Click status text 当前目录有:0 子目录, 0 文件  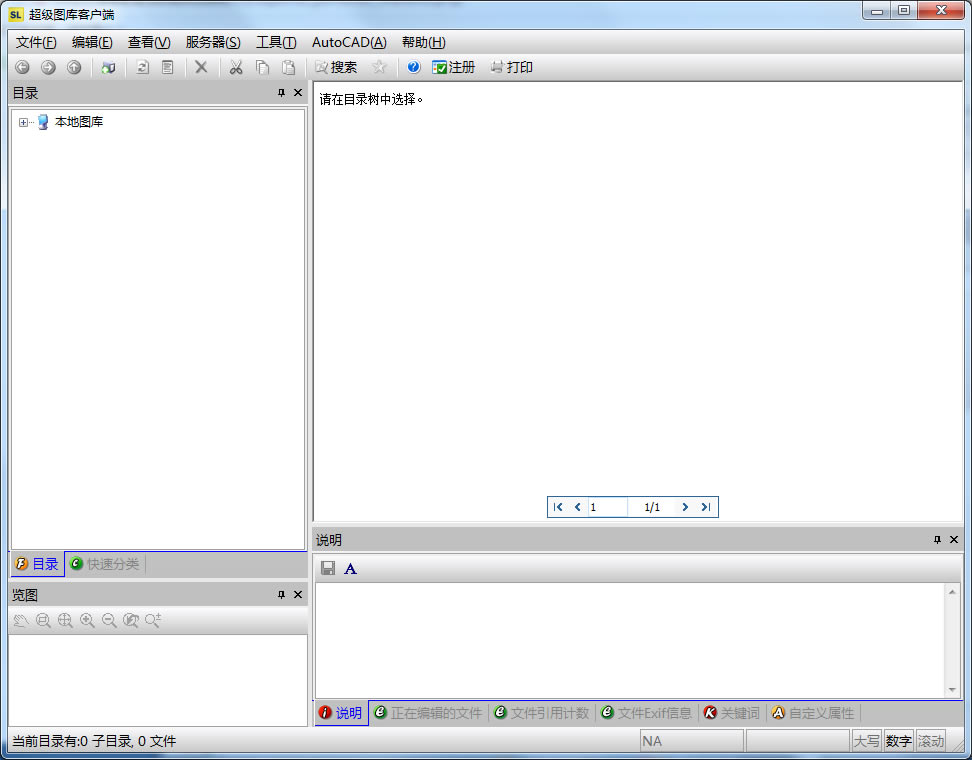coord(94,741)
